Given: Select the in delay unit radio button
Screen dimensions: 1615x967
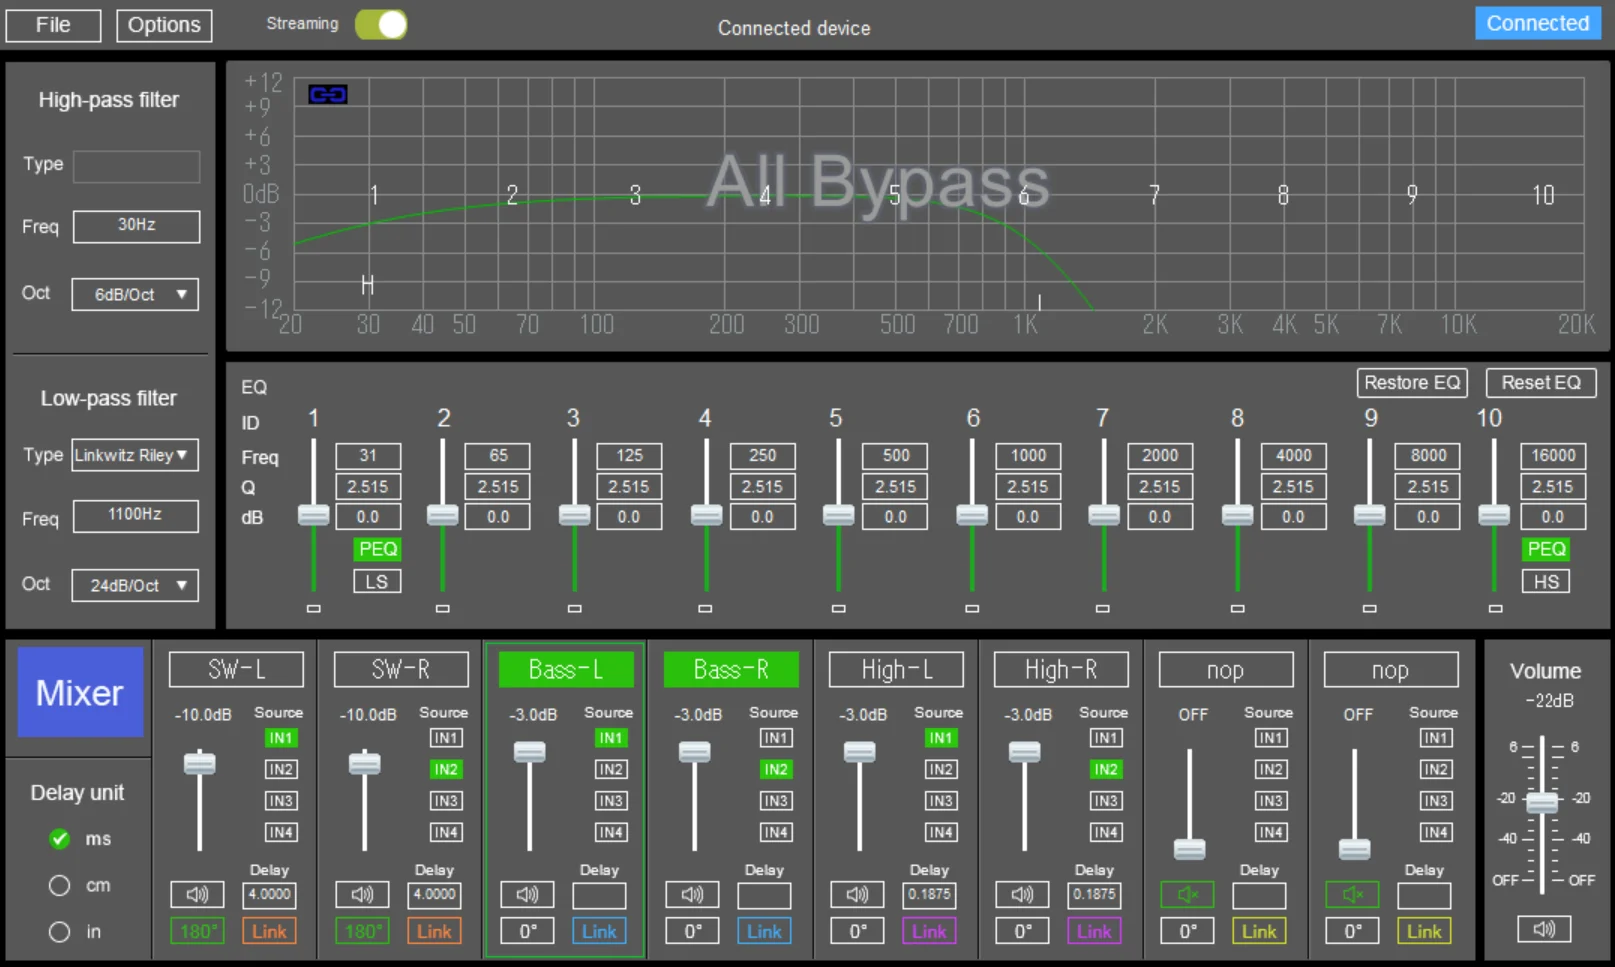Looking at the screenshot, I should tap(60, 932).
